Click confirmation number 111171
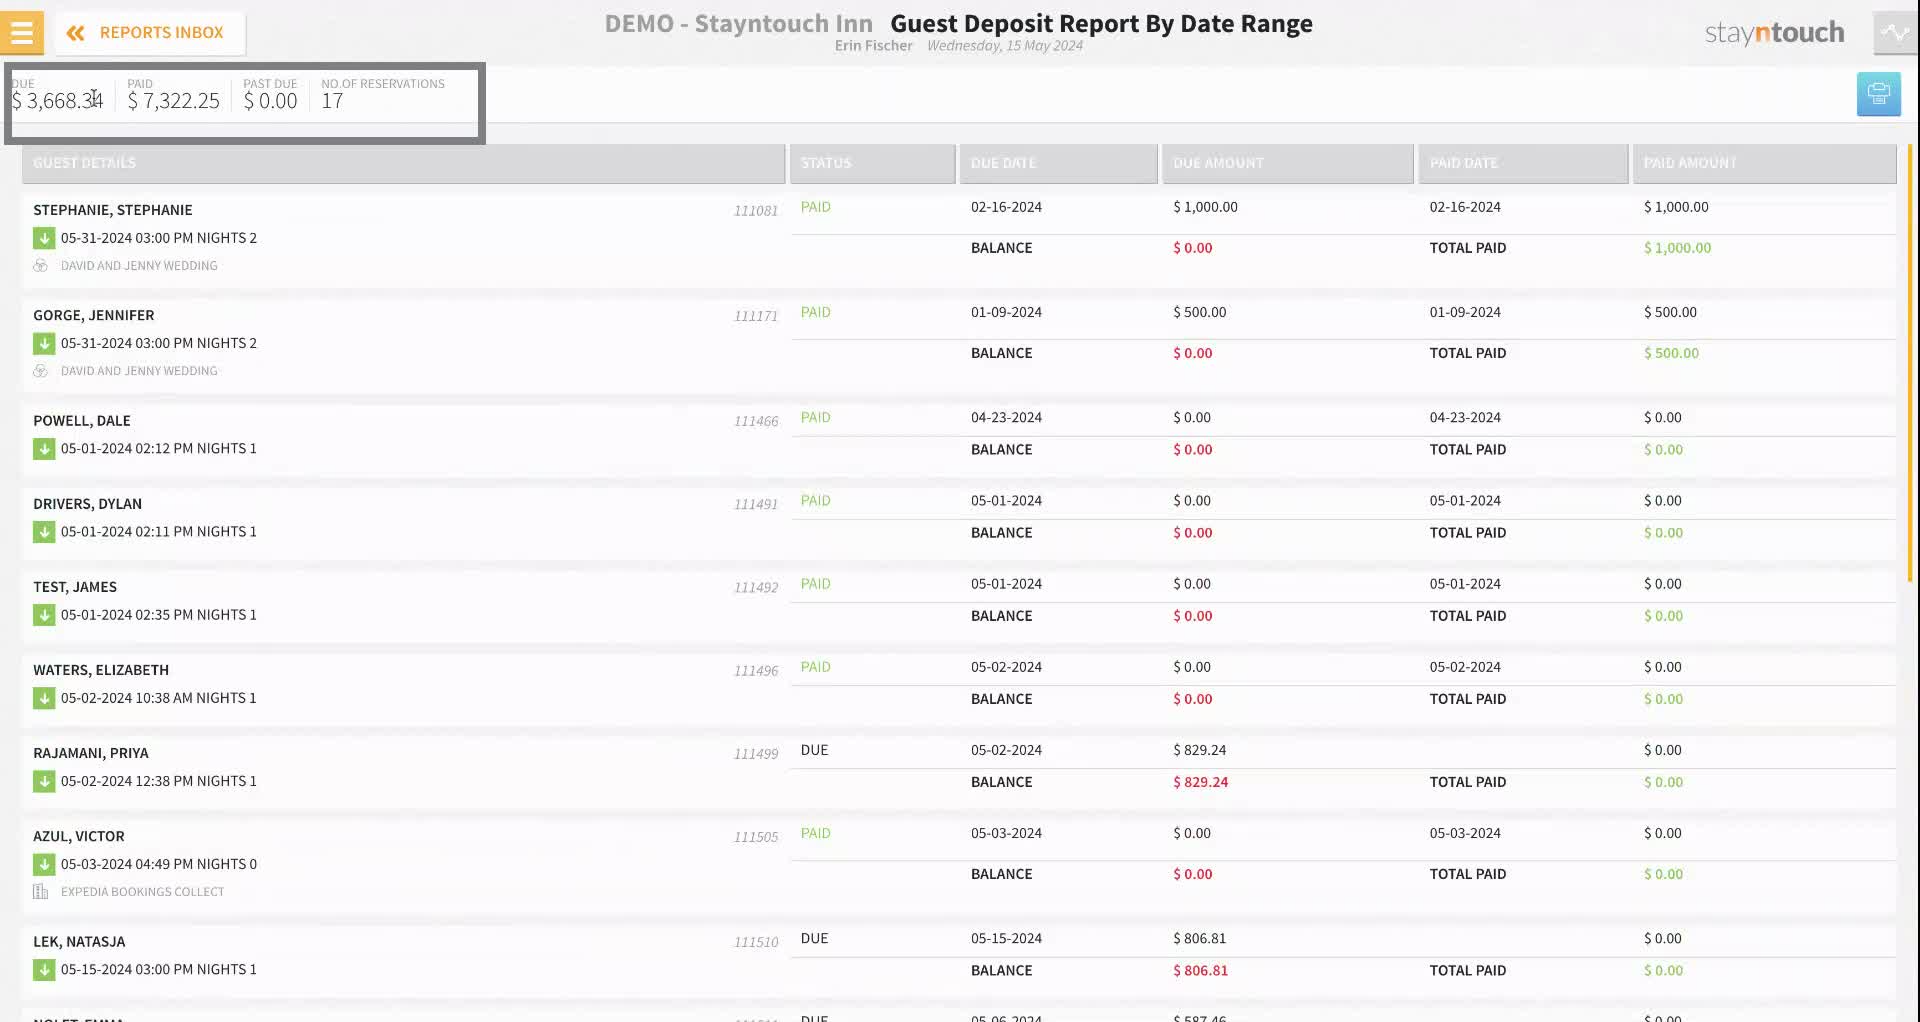 [x=756, y=316]
